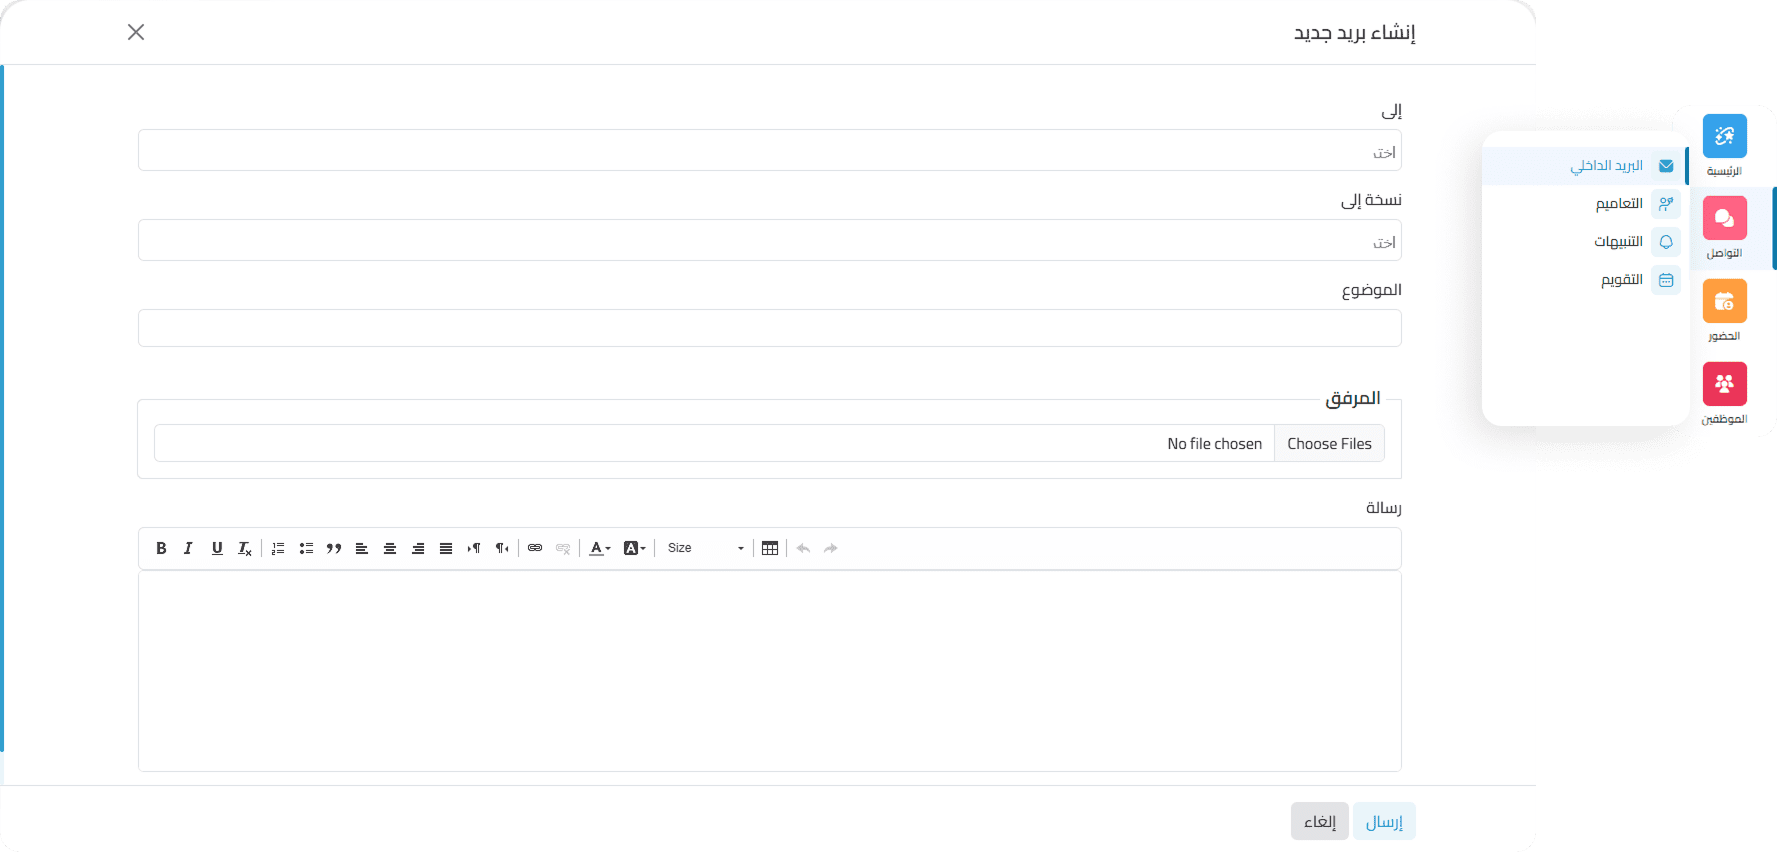Image resolution: width=1777 pixels, height=852 pixels.
Task: Insert a bulleted list
Action: (x=306, y=548)
